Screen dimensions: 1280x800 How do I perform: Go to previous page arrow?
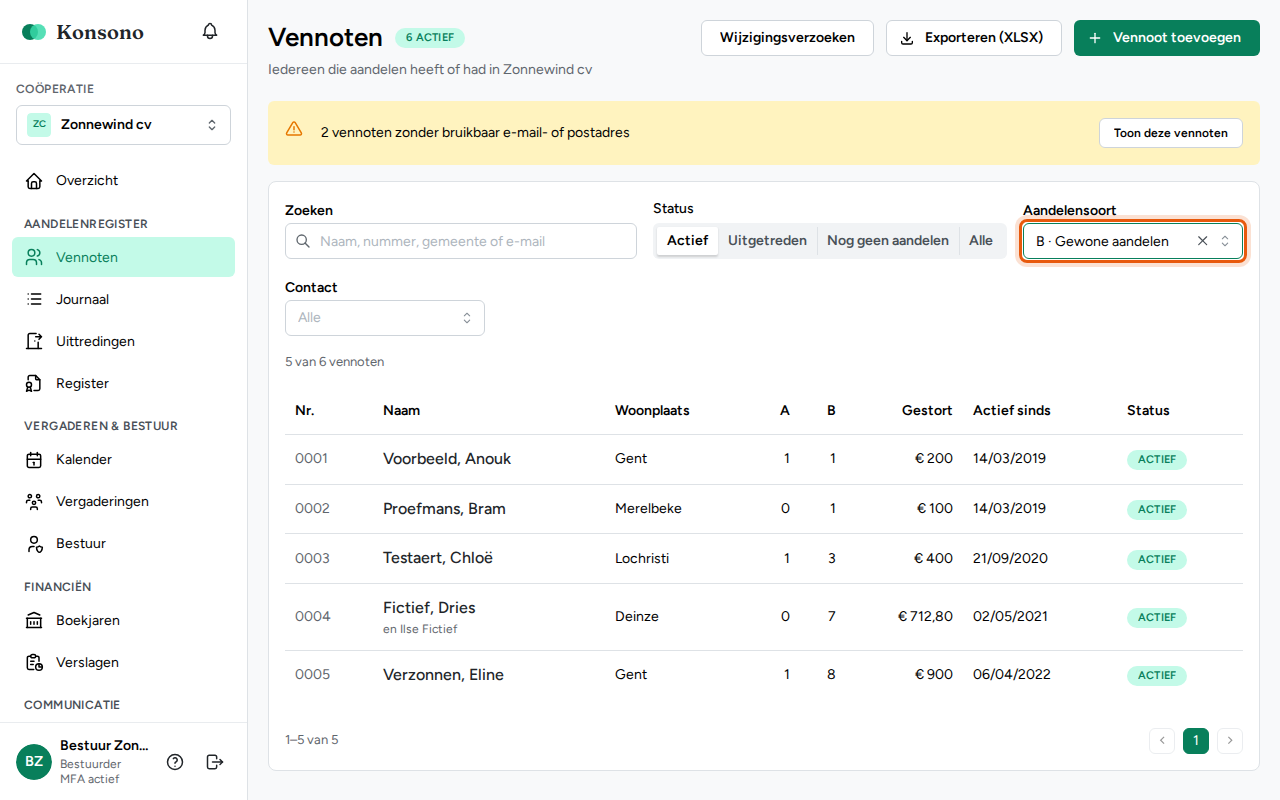[1162, 741]
